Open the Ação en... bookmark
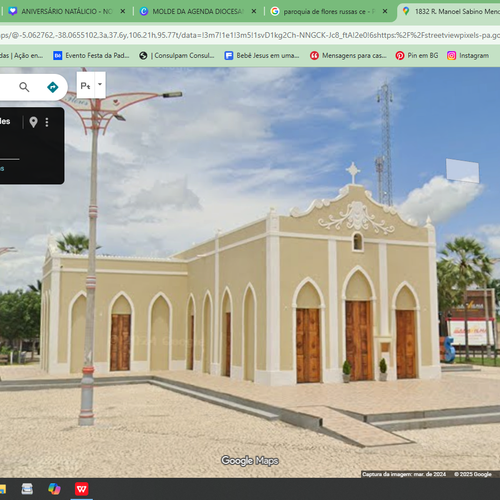Image resolution: width=500 pixels, height=500 pixels. coord(22,56)
